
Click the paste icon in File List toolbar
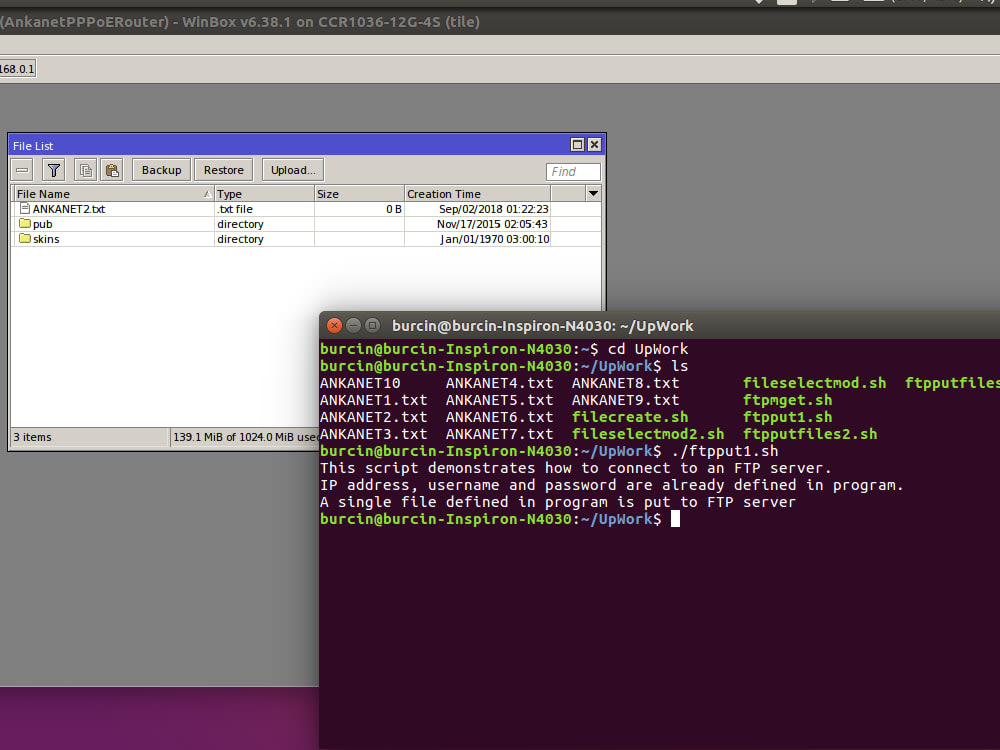[112, 169]
